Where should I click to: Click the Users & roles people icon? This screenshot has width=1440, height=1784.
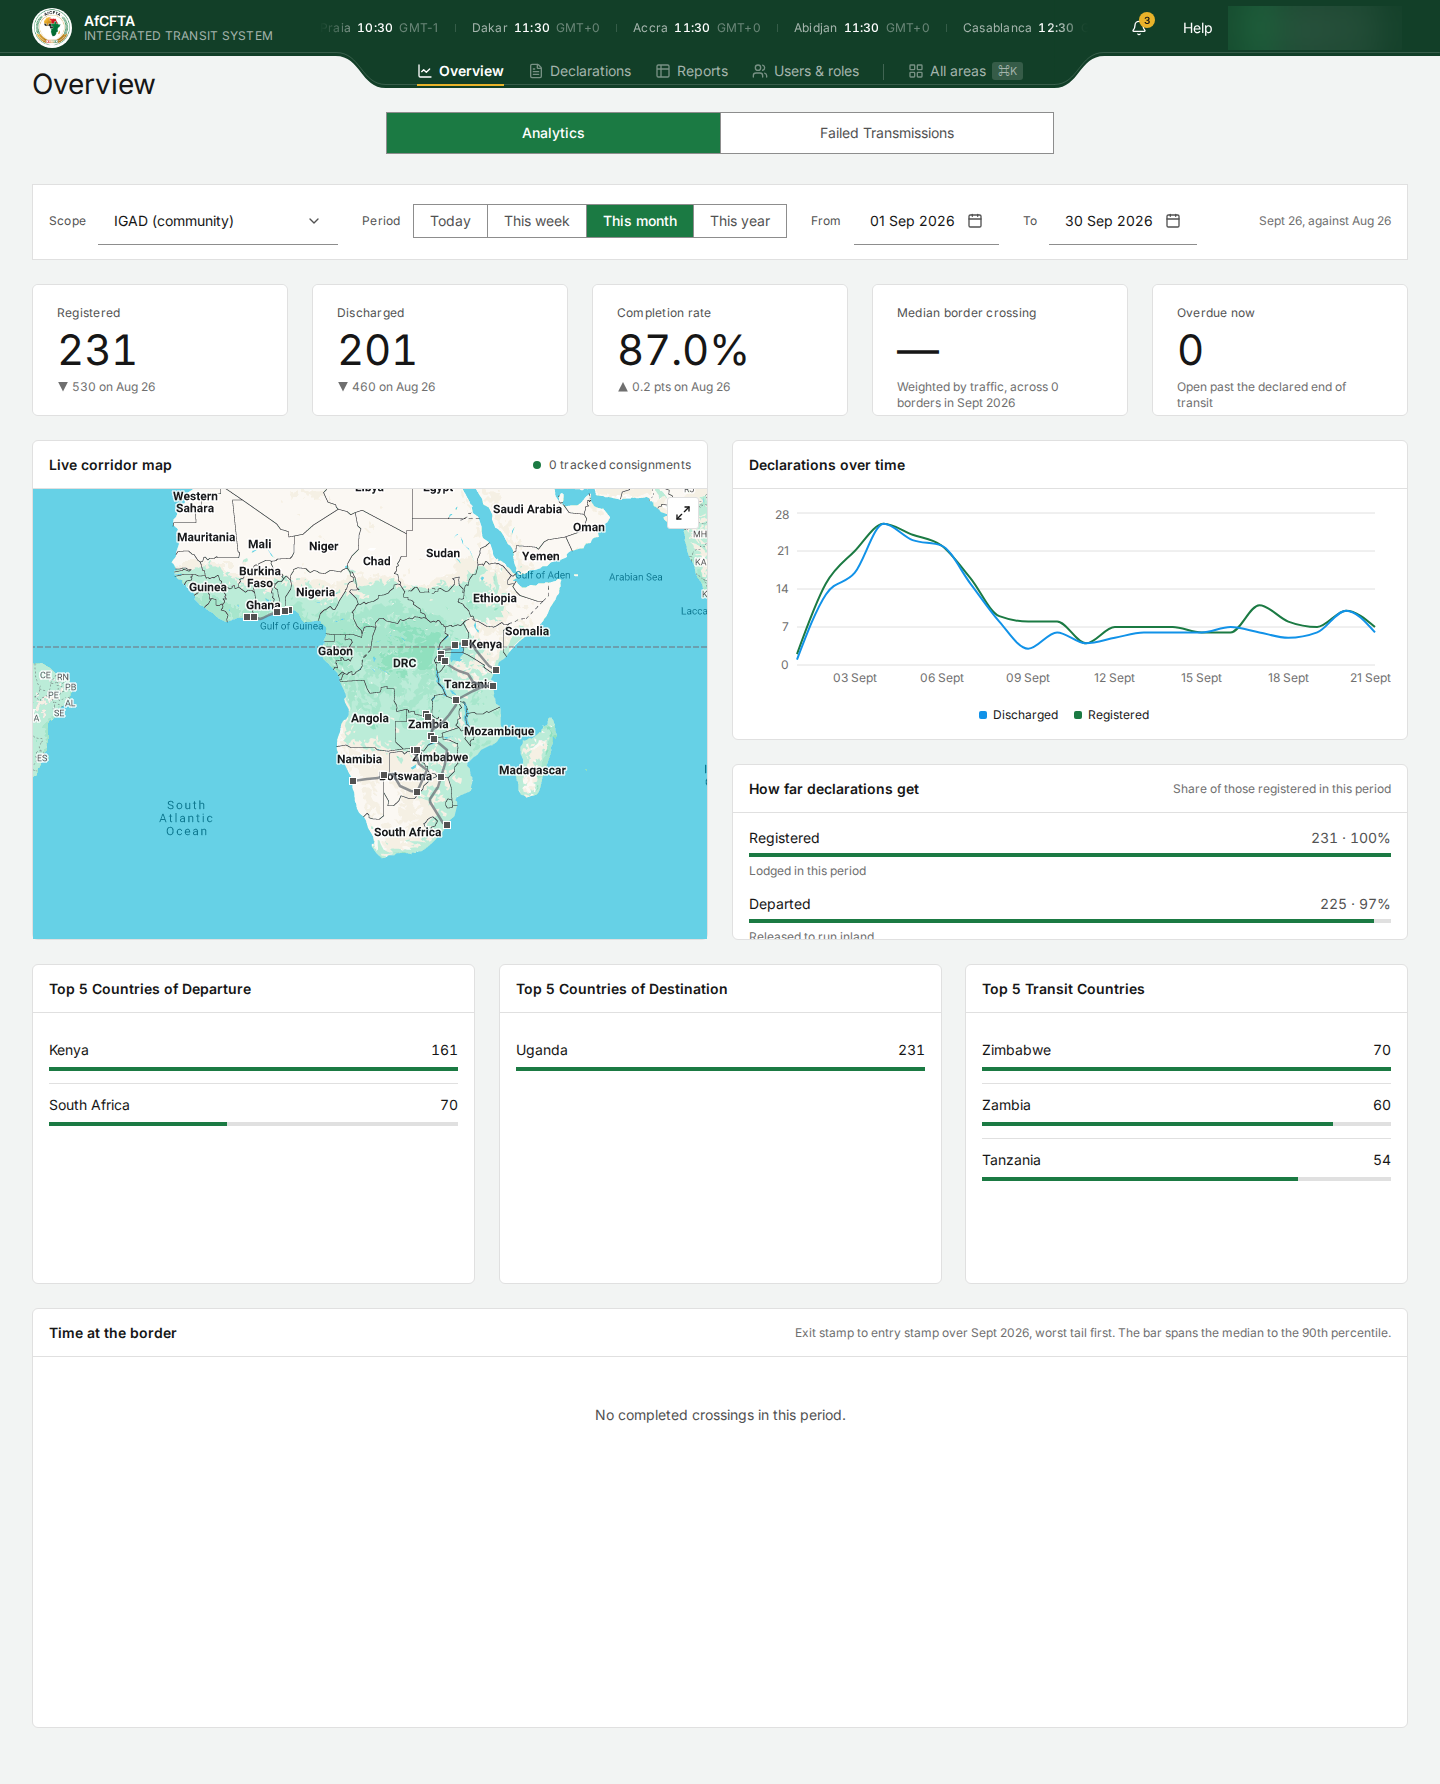click(760, 71)
